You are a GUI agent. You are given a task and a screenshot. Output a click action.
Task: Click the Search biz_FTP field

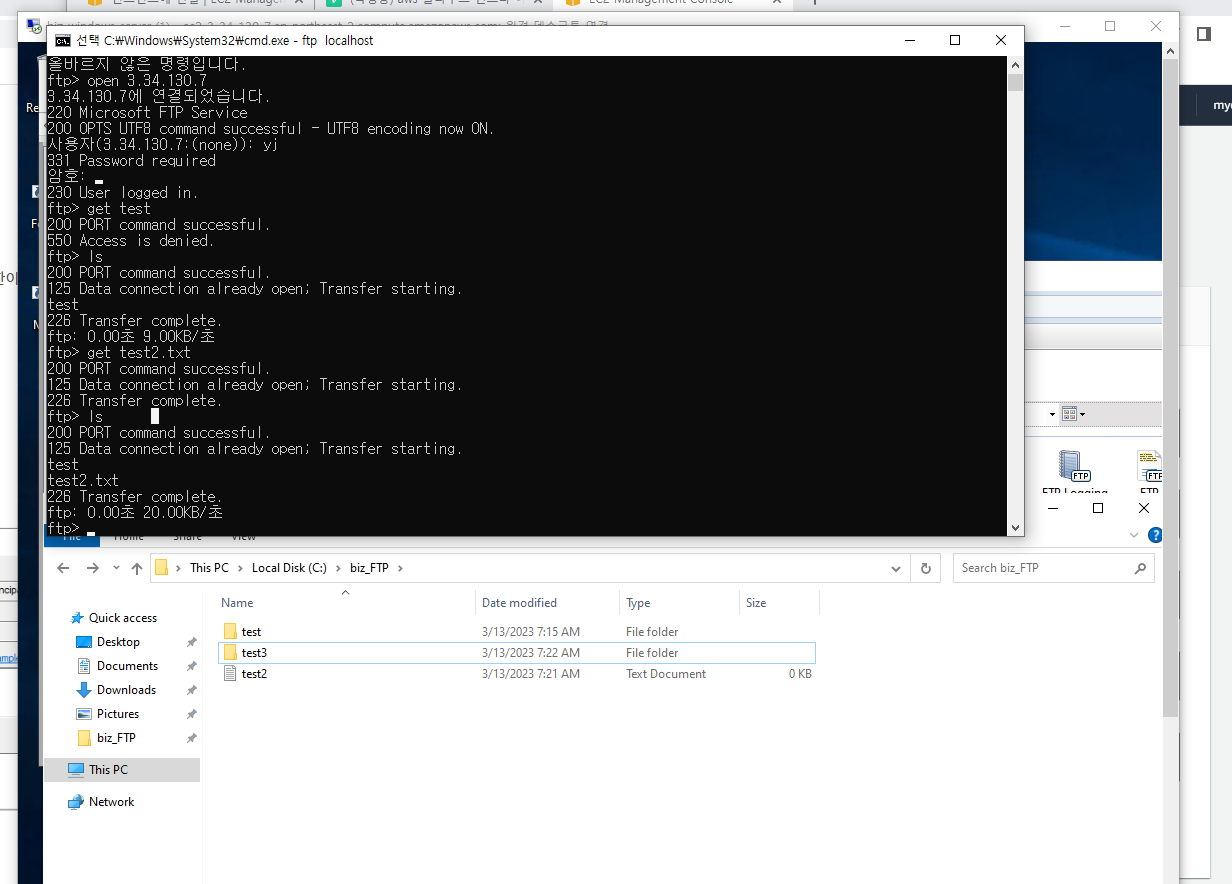pos(1053,568)
